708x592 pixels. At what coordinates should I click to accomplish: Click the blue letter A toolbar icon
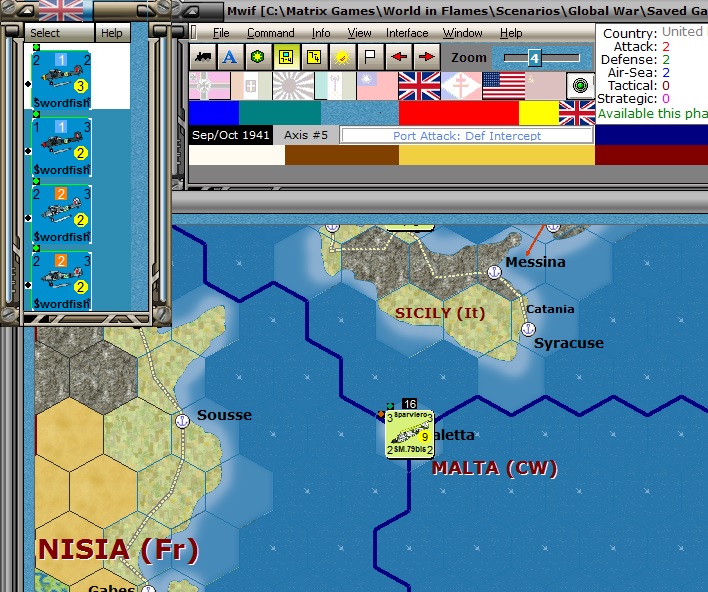[x=230, y=57]
